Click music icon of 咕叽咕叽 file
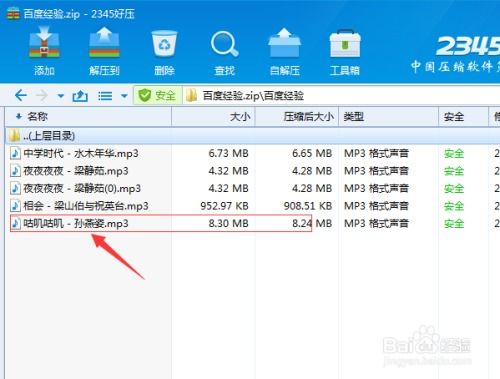This screenshot has height=379, width=500. [15, 223]
